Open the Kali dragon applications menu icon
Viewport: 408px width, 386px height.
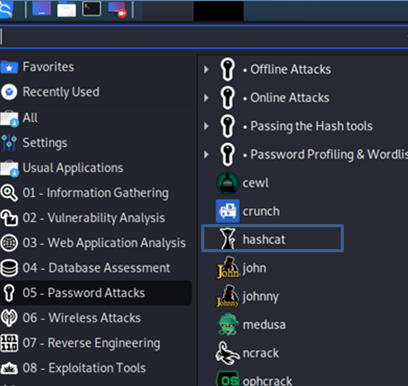pyautogui.click(x=6, y=9)
